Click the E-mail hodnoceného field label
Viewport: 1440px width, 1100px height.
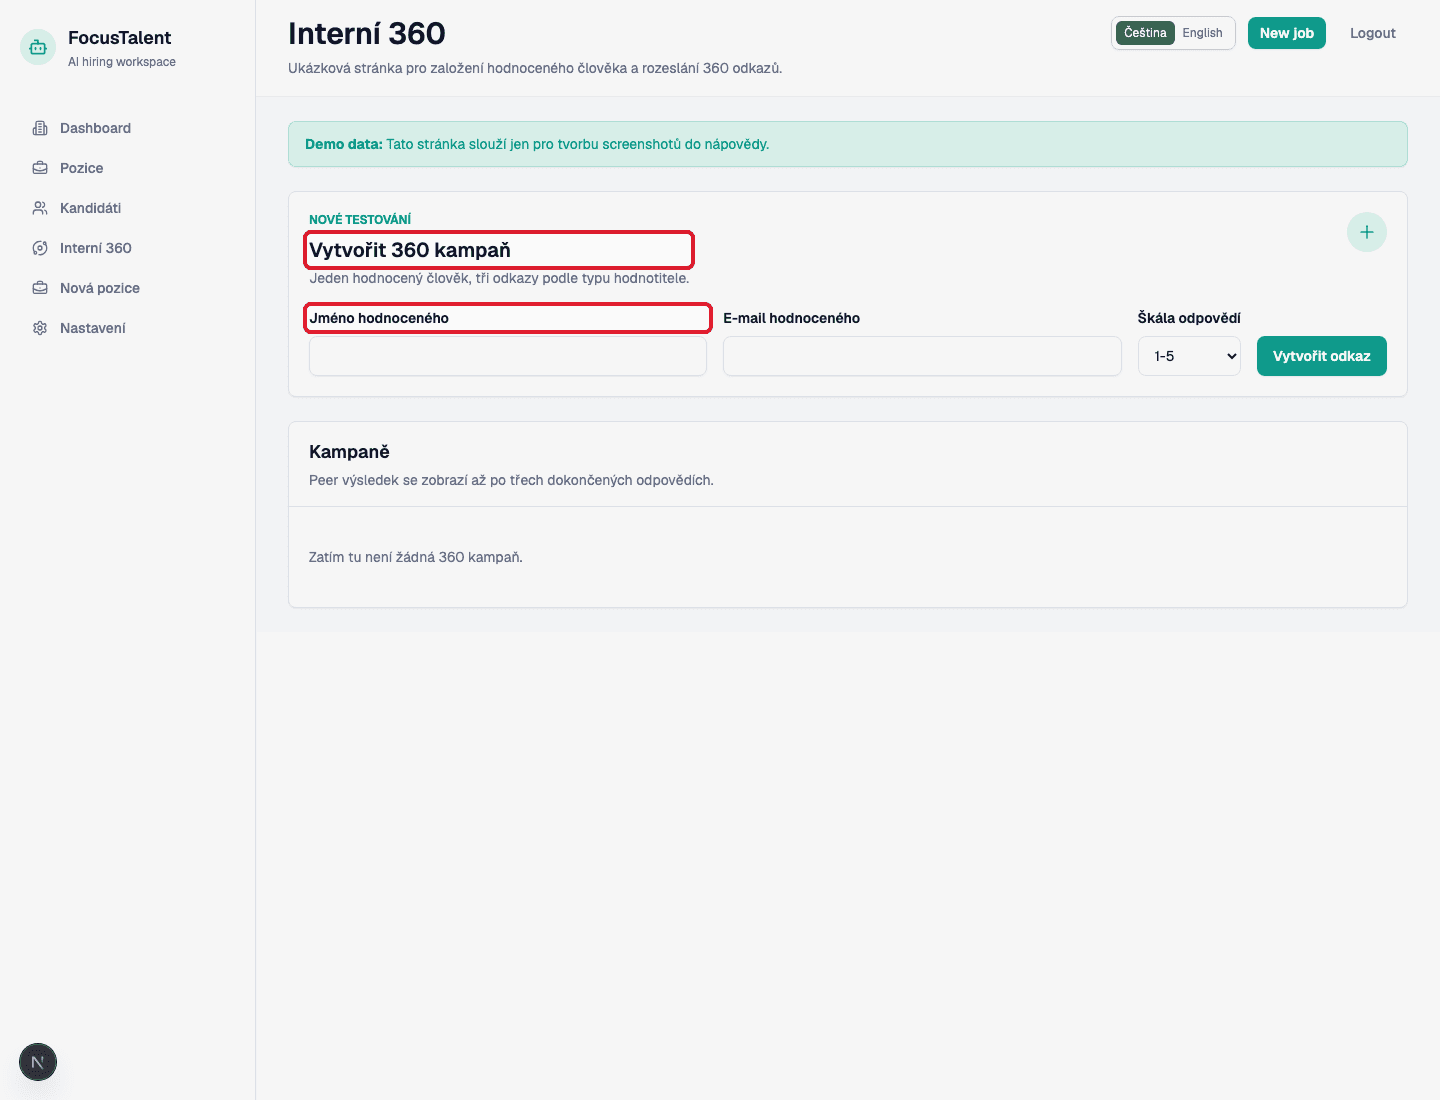coord(791,318)
